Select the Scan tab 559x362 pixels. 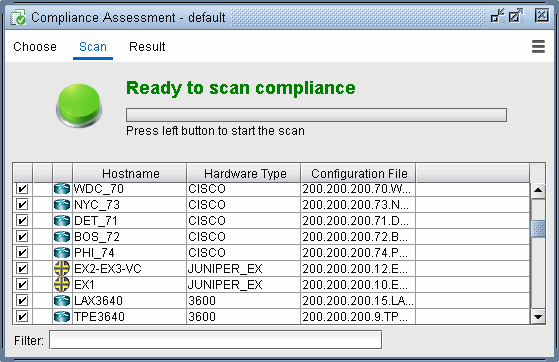pos(93,47)
